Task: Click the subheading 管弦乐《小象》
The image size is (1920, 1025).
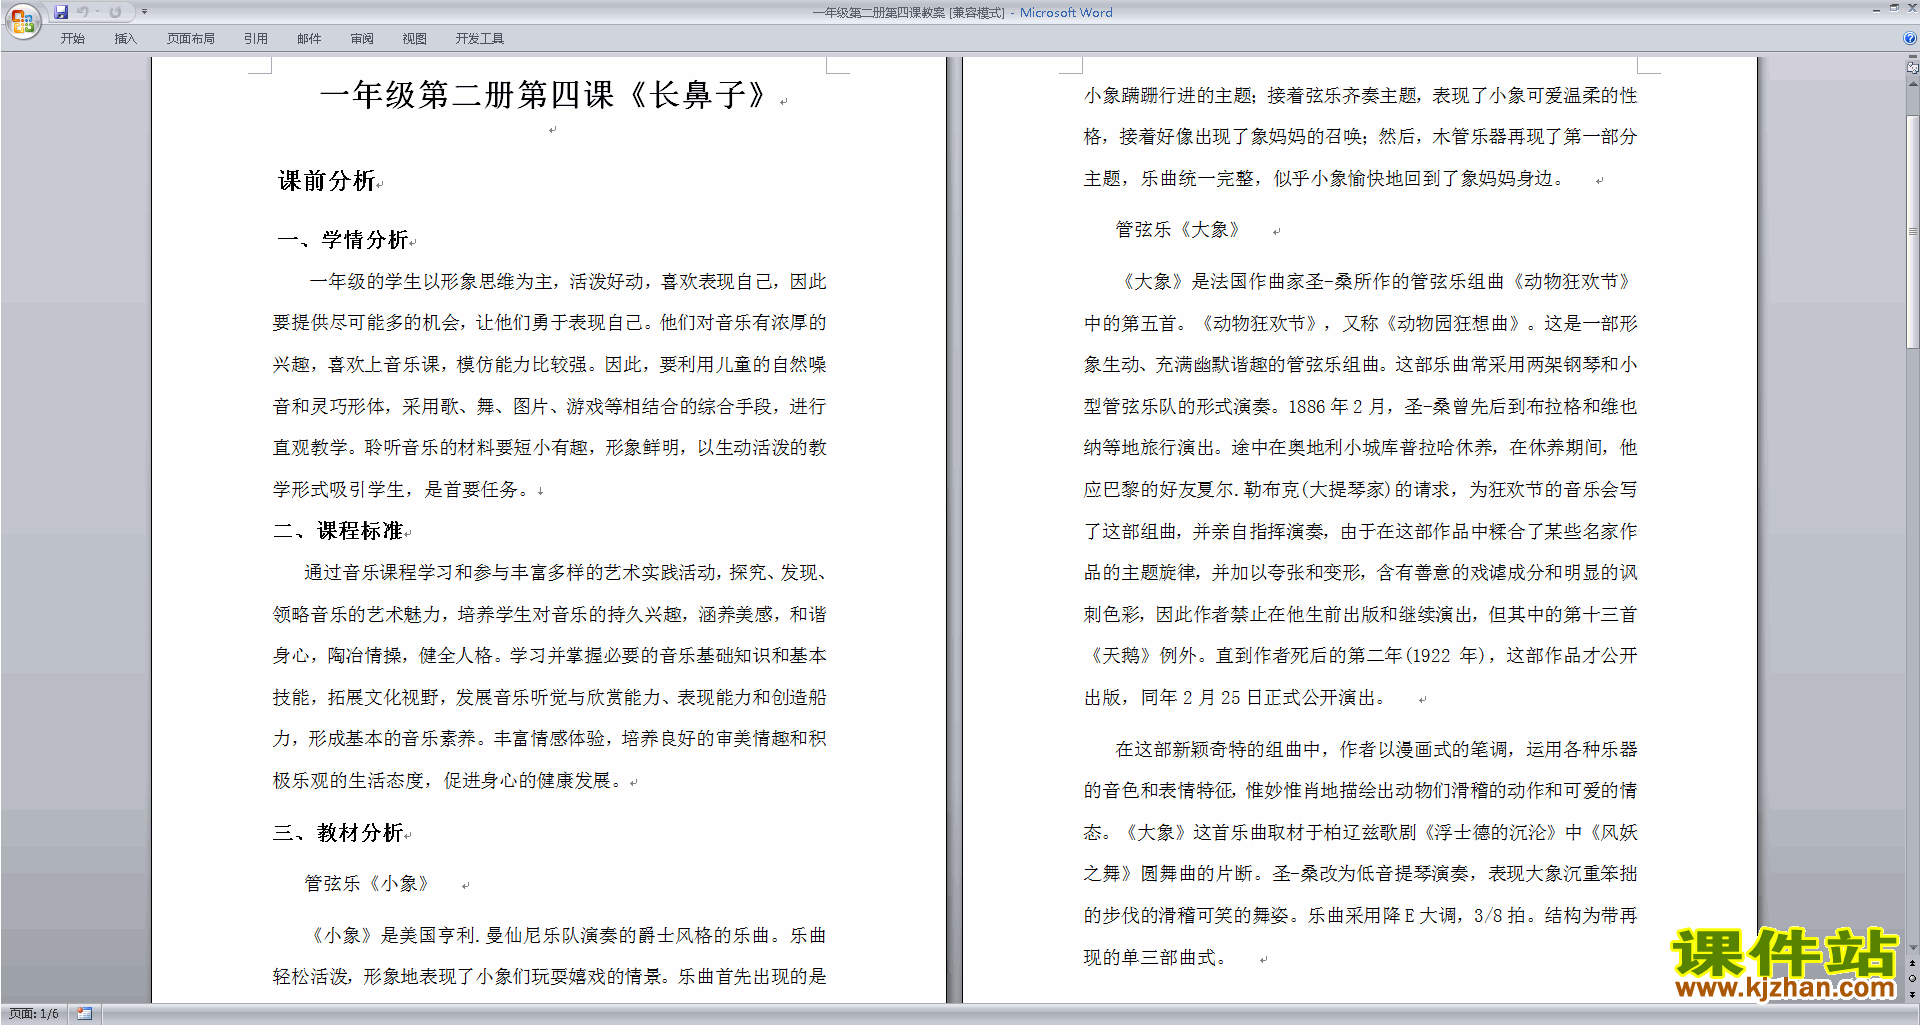Action: (367, 884)
